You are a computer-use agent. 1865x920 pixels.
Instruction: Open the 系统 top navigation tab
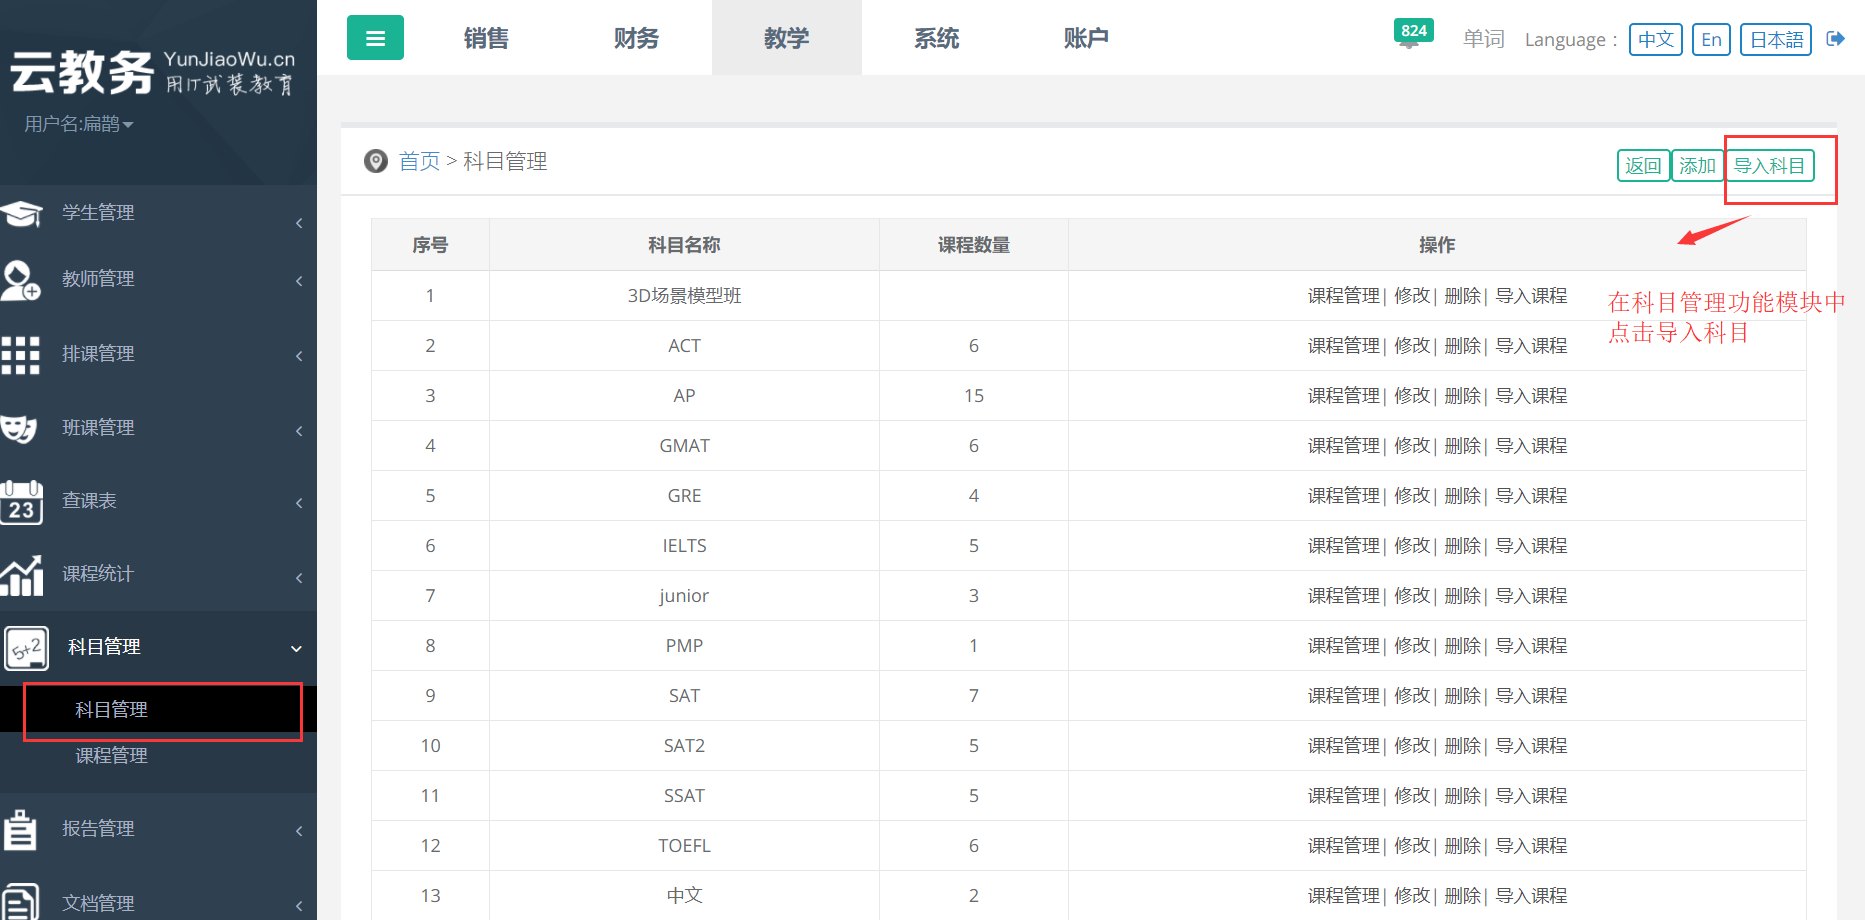pos(936,38)
